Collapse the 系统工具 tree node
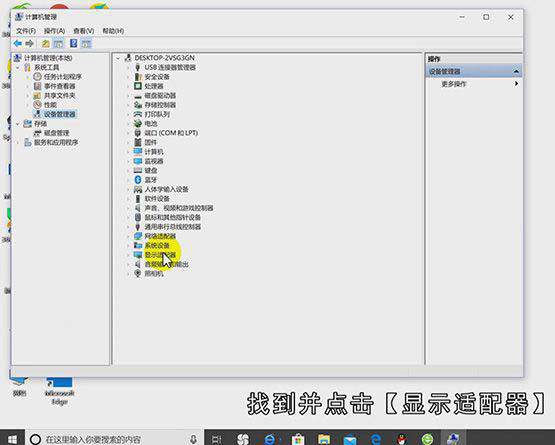 click(x=18, y=67)
